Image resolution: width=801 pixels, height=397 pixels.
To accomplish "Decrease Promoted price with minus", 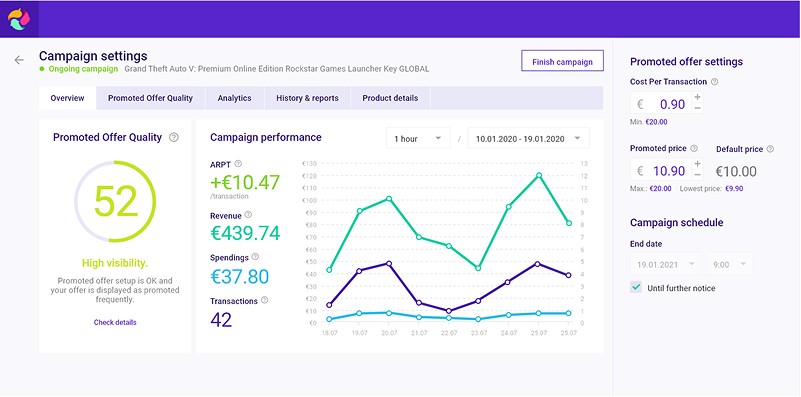I will 698,175.
